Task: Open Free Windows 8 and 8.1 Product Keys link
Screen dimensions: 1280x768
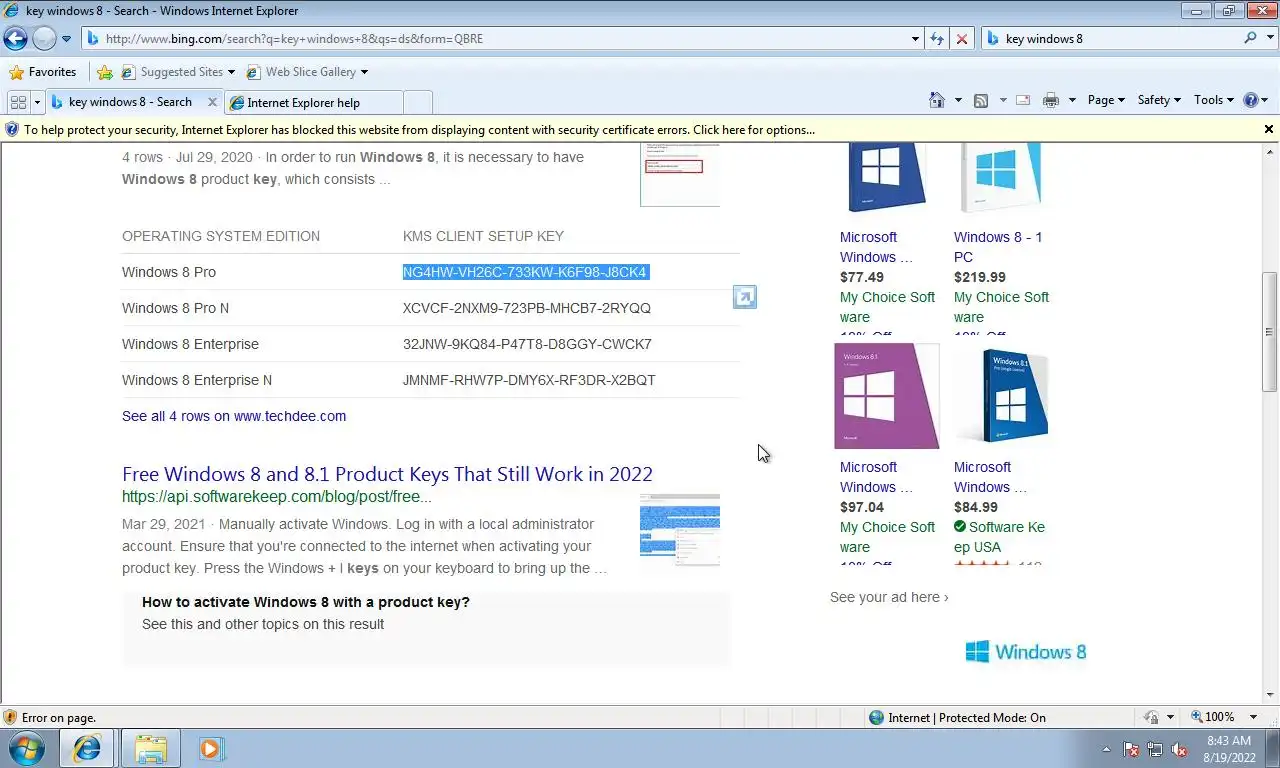Action: tap(387, 474)
